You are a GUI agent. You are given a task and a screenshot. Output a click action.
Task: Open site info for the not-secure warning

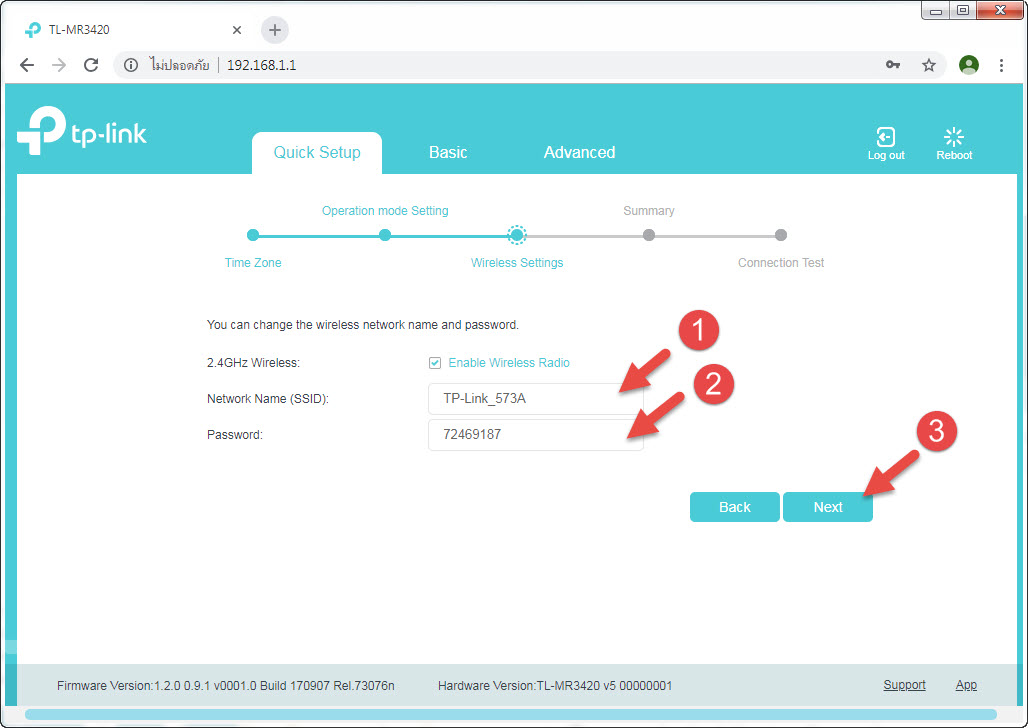click(x=131, y=65)
